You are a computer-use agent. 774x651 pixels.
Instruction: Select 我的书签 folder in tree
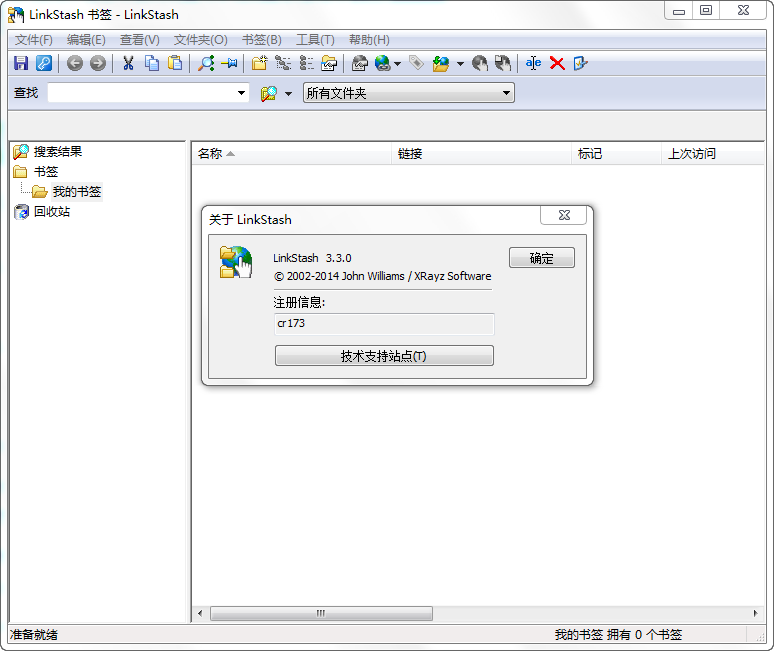coord(77,191)
